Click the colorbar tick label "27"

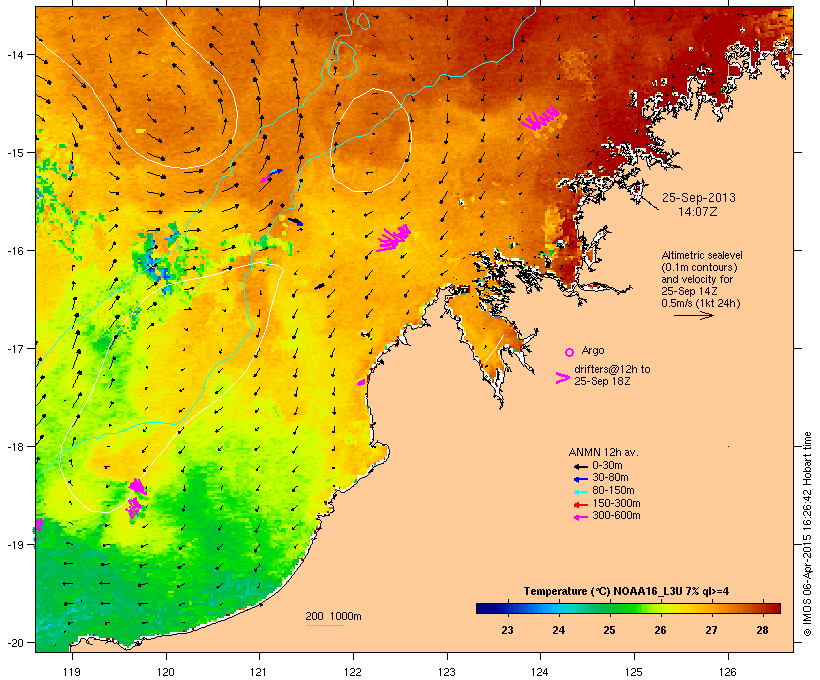coord(711,630)
